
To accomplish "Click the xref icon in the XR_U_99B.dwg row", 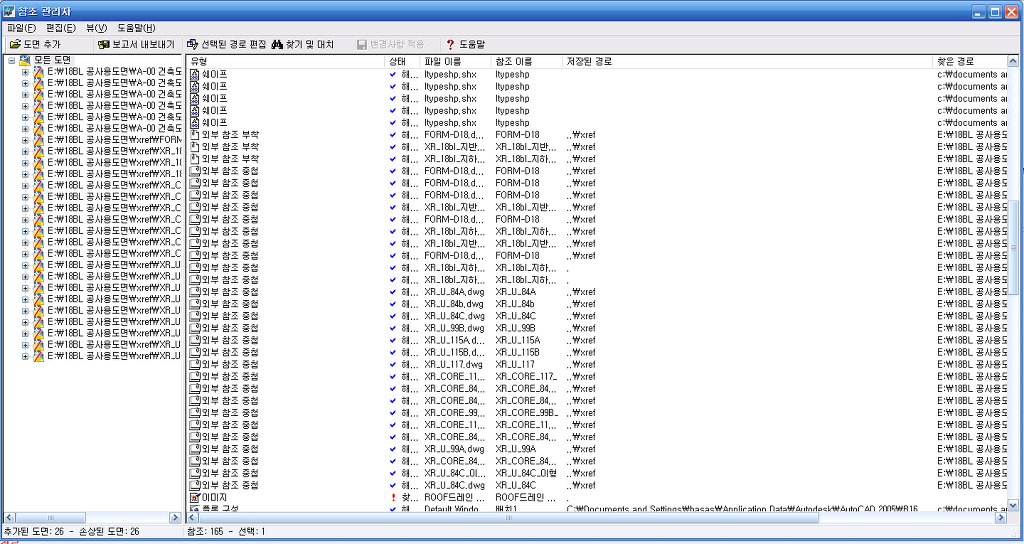I will tap(195, 328).
